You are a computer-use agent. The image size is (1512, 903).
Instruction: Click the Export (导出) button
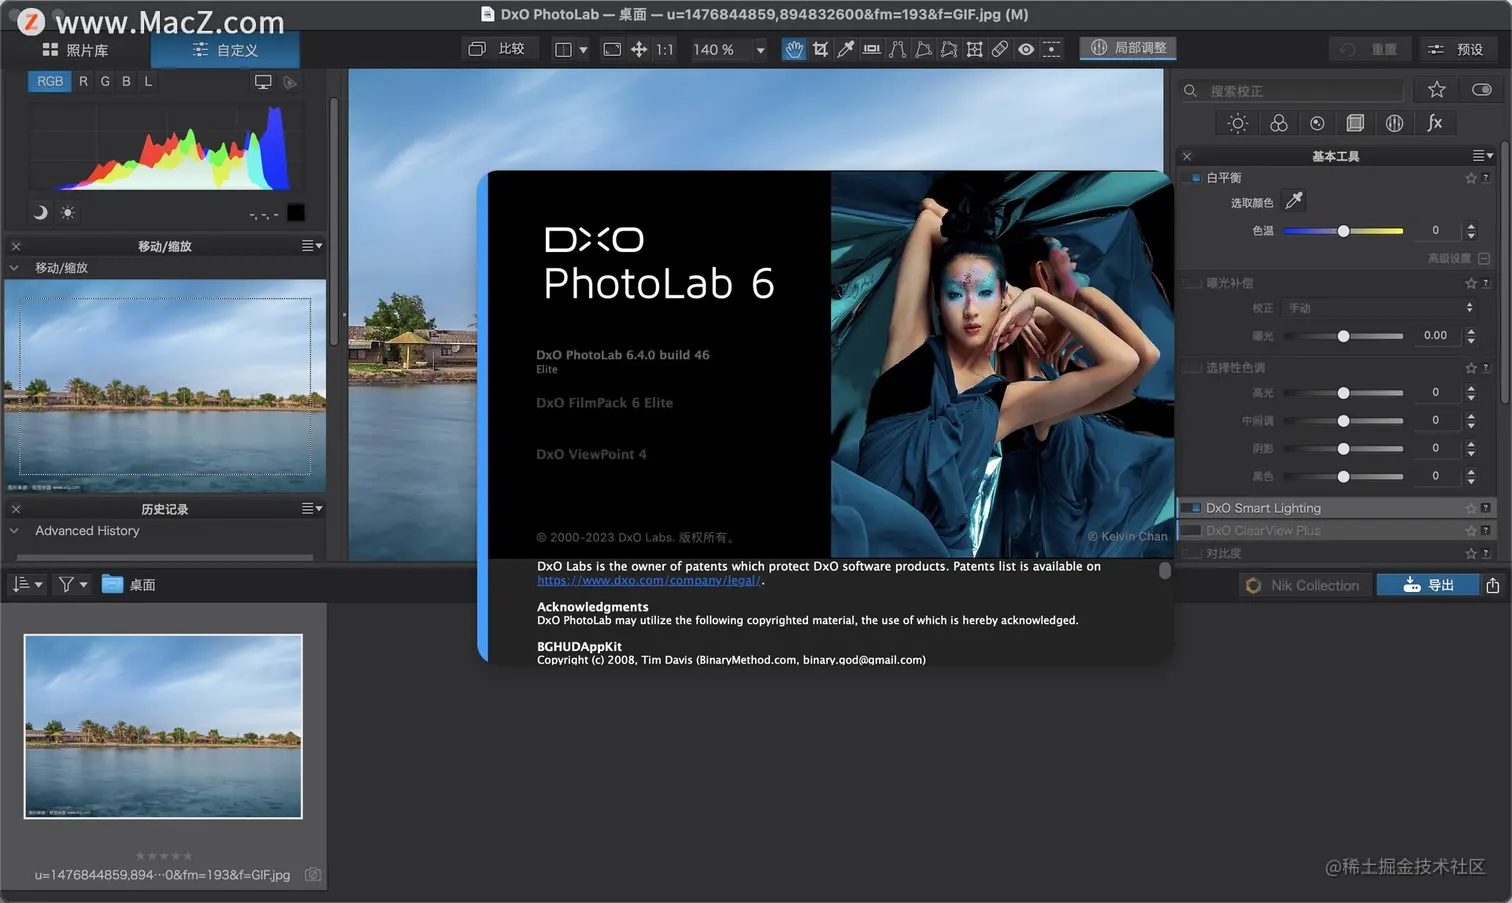[1428, 585]
